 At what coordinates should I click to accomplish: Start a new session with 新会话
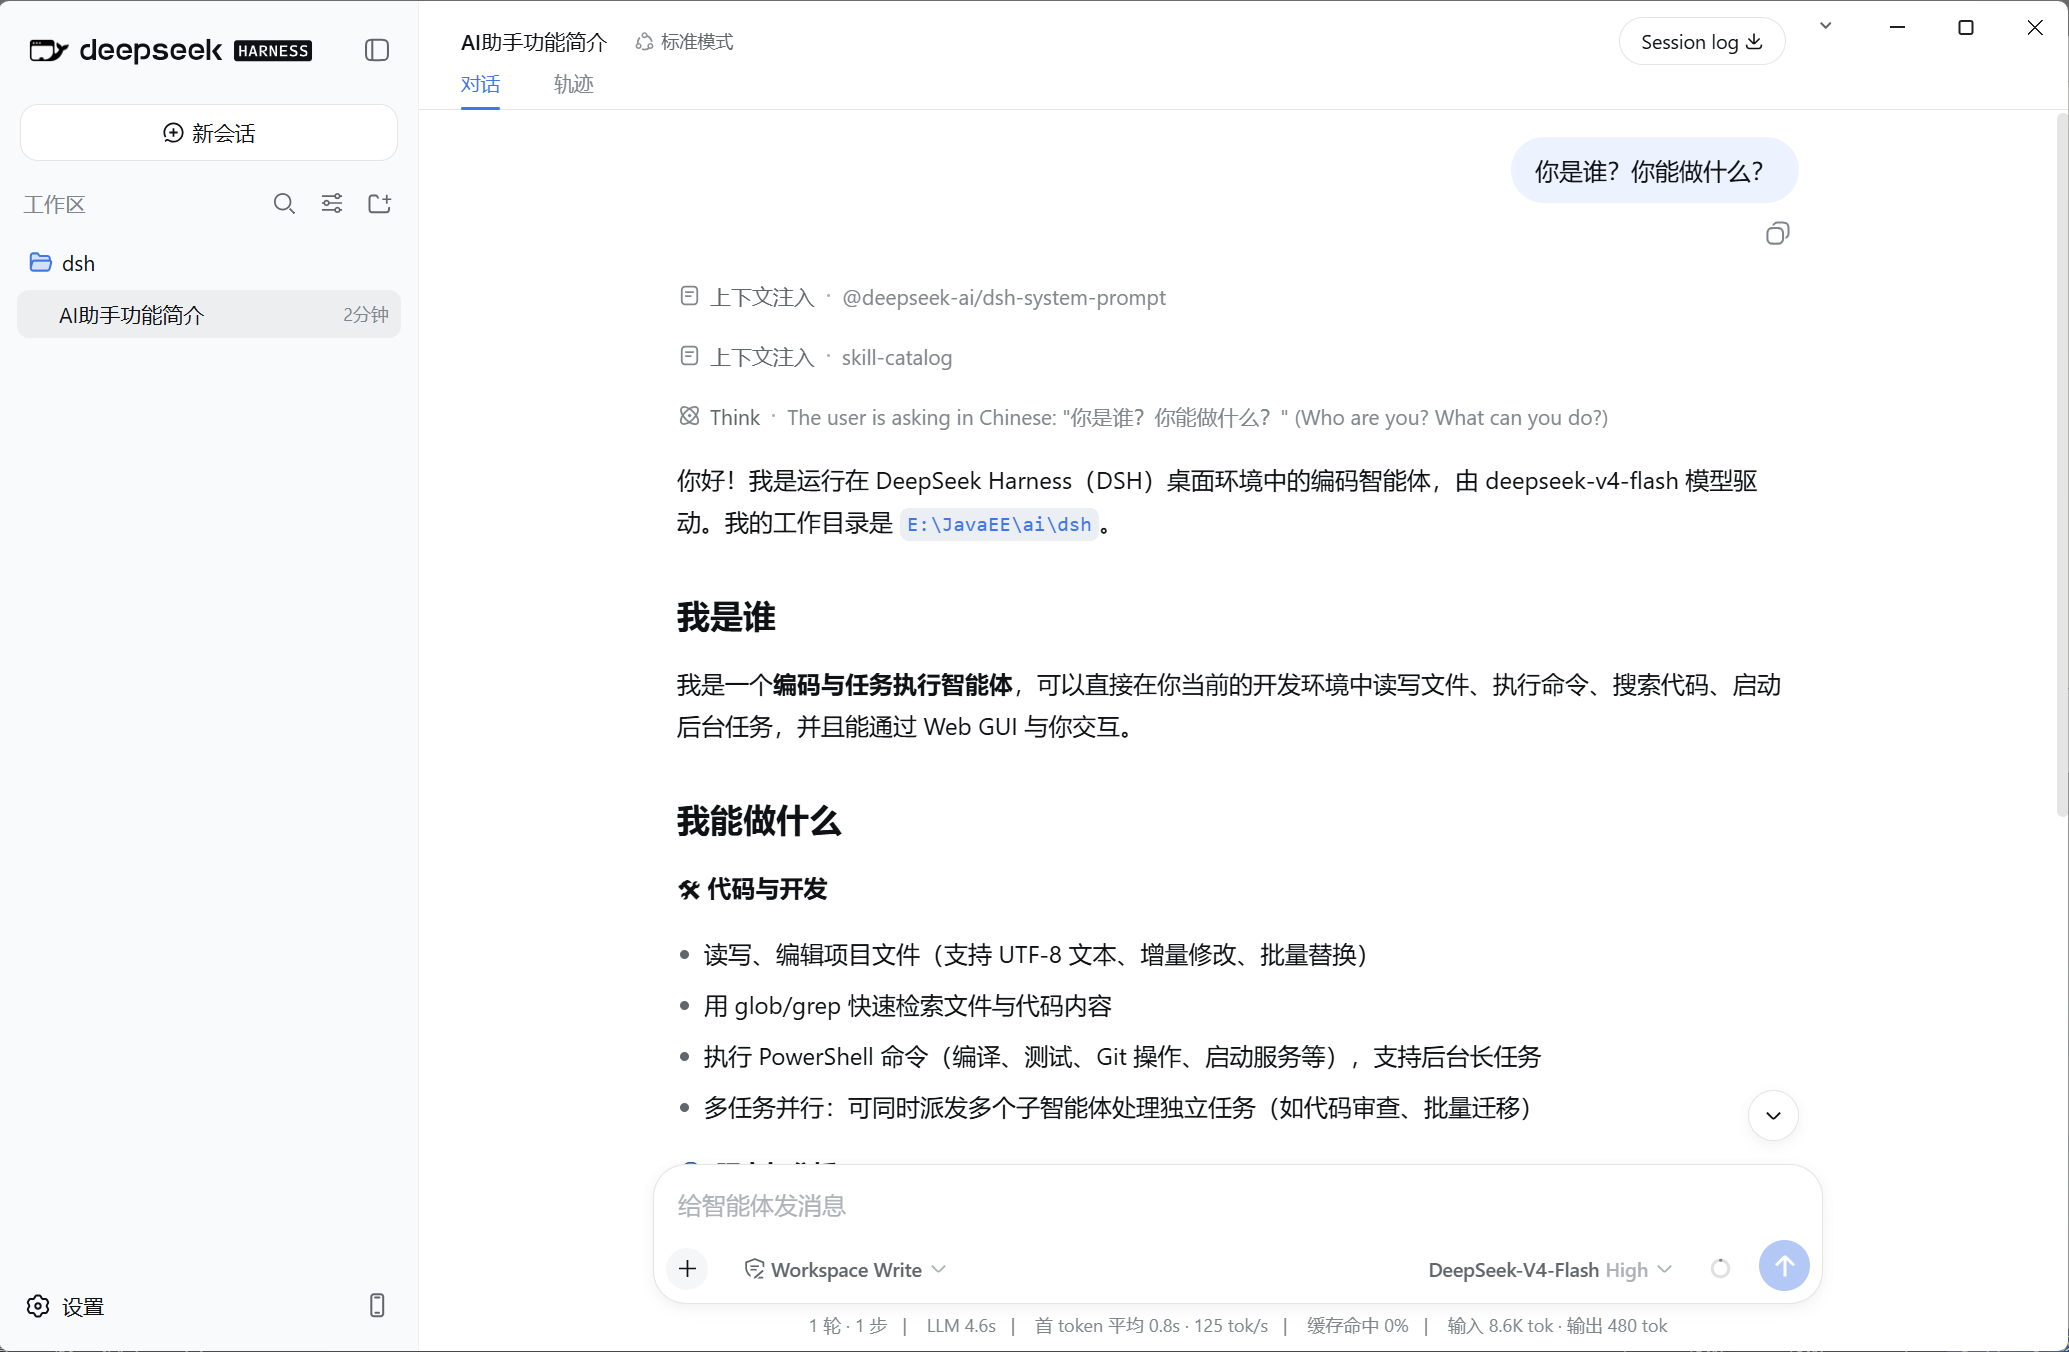click(x=209, y=133)
